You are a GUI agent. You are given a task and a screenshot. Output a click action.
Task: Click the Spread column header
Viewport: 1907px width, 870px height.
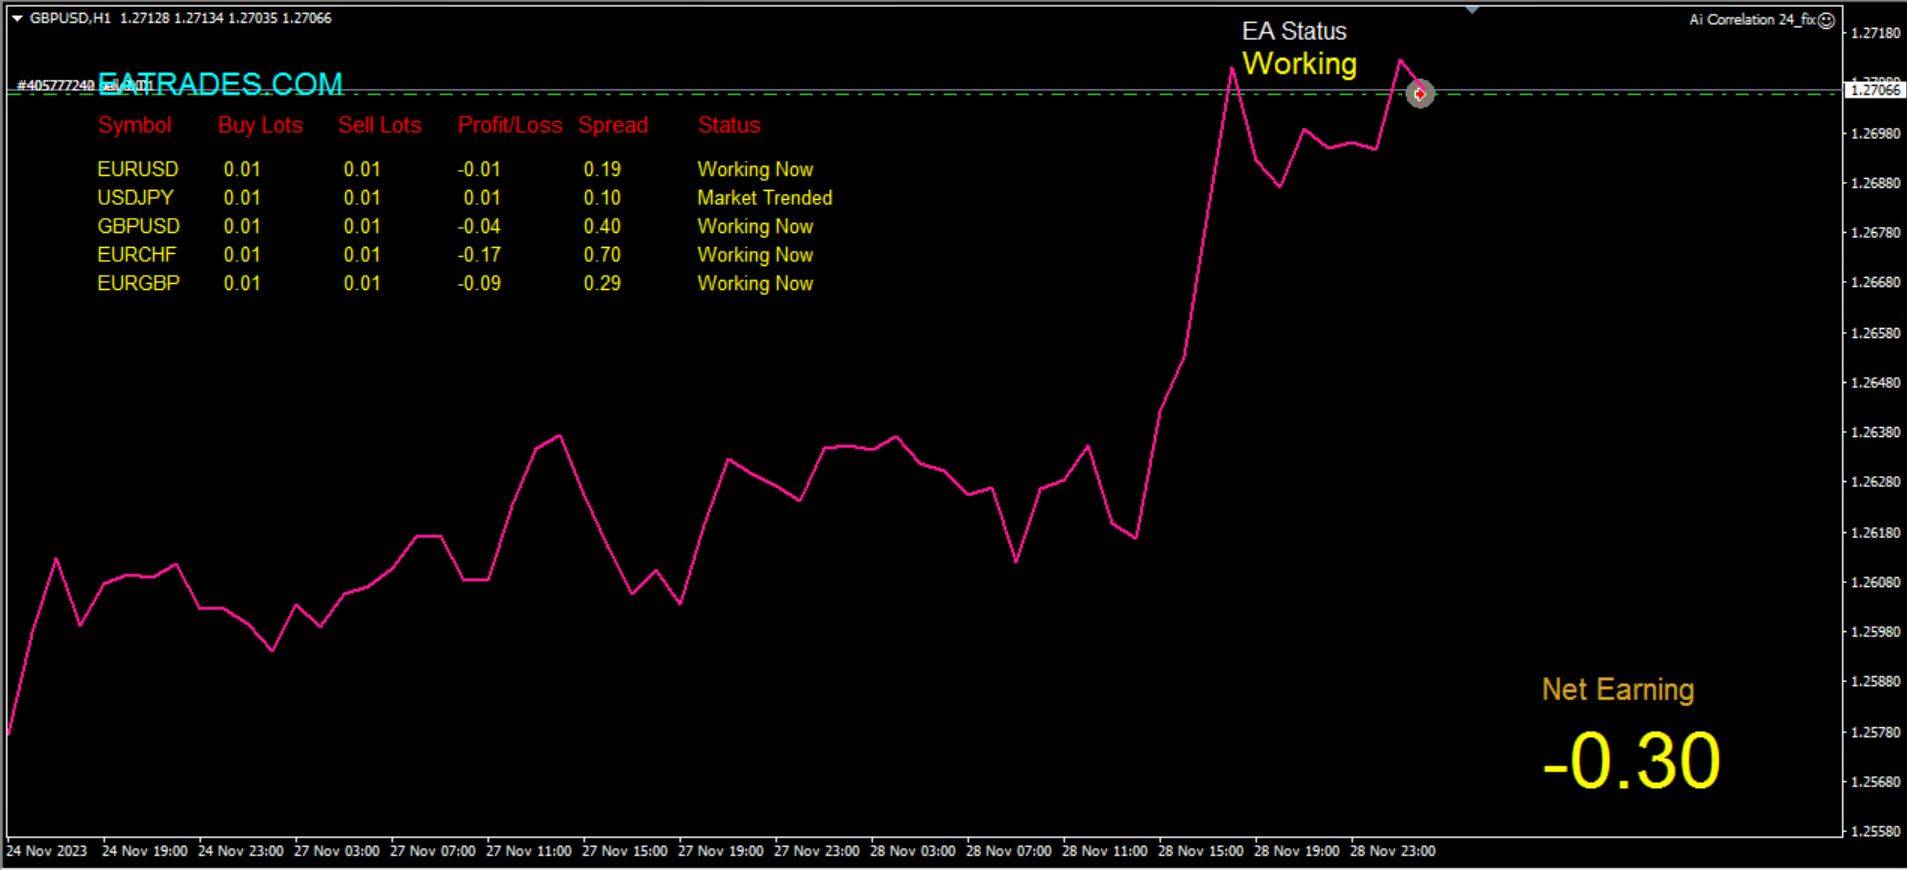pos(612,125)
